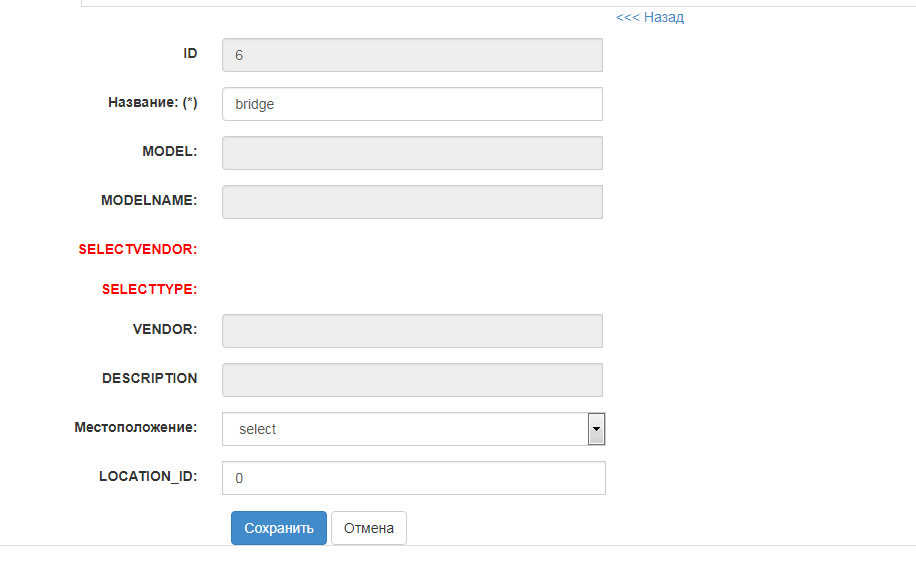Click the VENDOR input field
This screenshot has width=916, height=573.
pyautogui.click(x=412, y=331)
